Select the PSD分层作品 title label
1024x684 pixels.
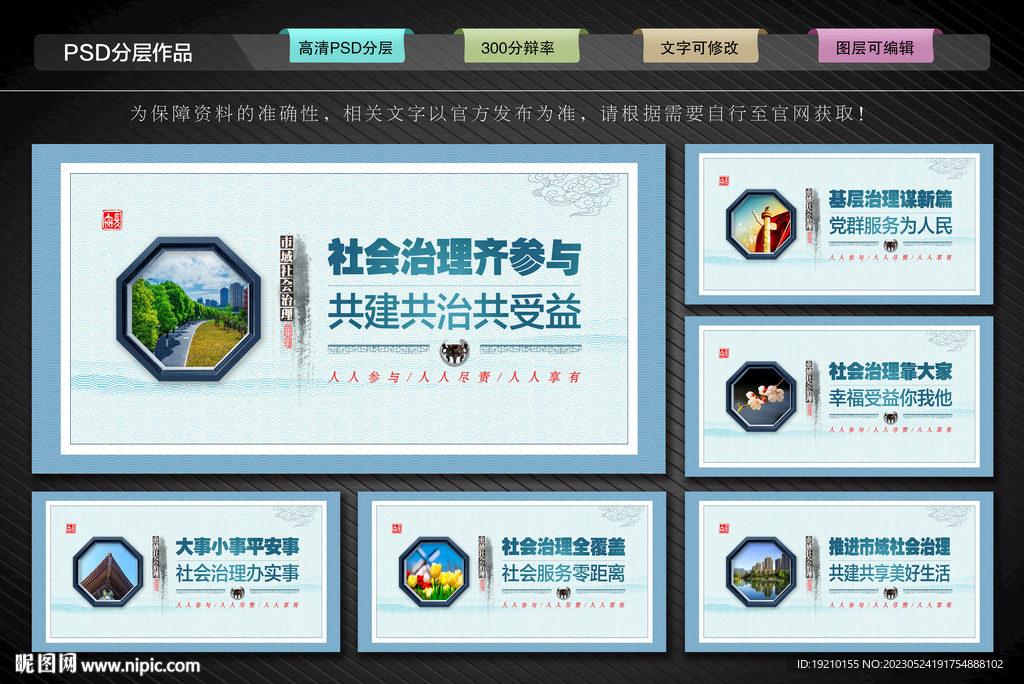pyautogui.click(x=128, y=52)
